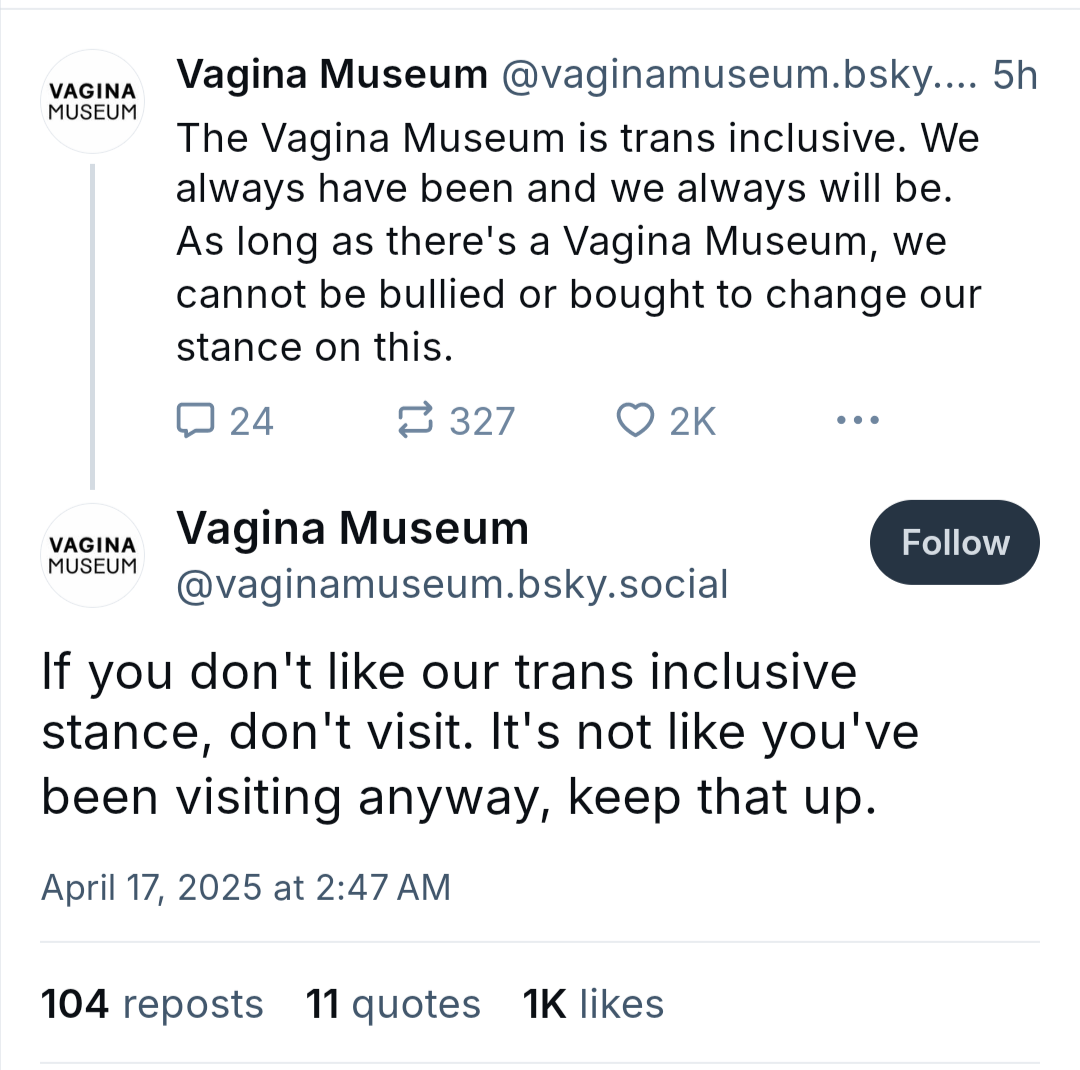
Task: Open the three-dot more options menu
Action: pyautogui.click(x=858, y=420)
